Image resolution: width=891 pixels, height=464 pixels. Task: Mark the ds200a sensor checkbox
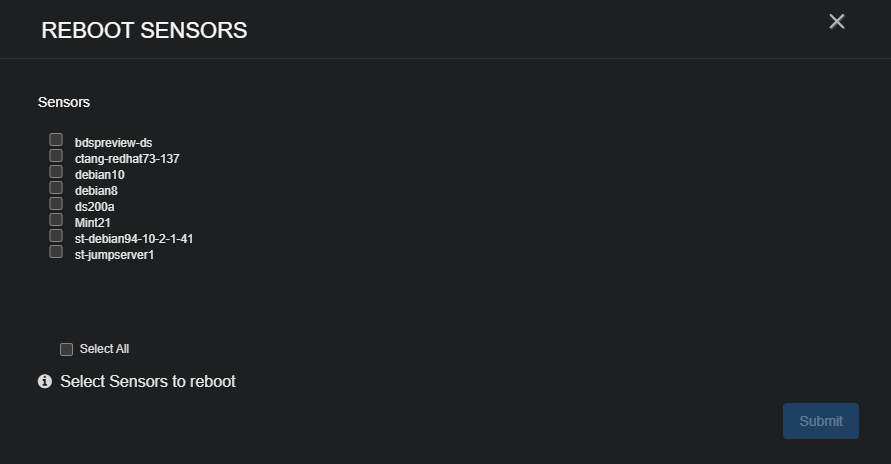(x=56, y=203)
